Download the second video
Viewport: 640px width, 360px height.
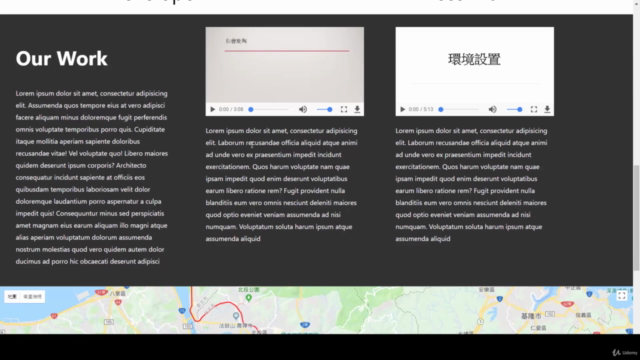[547, 109]
